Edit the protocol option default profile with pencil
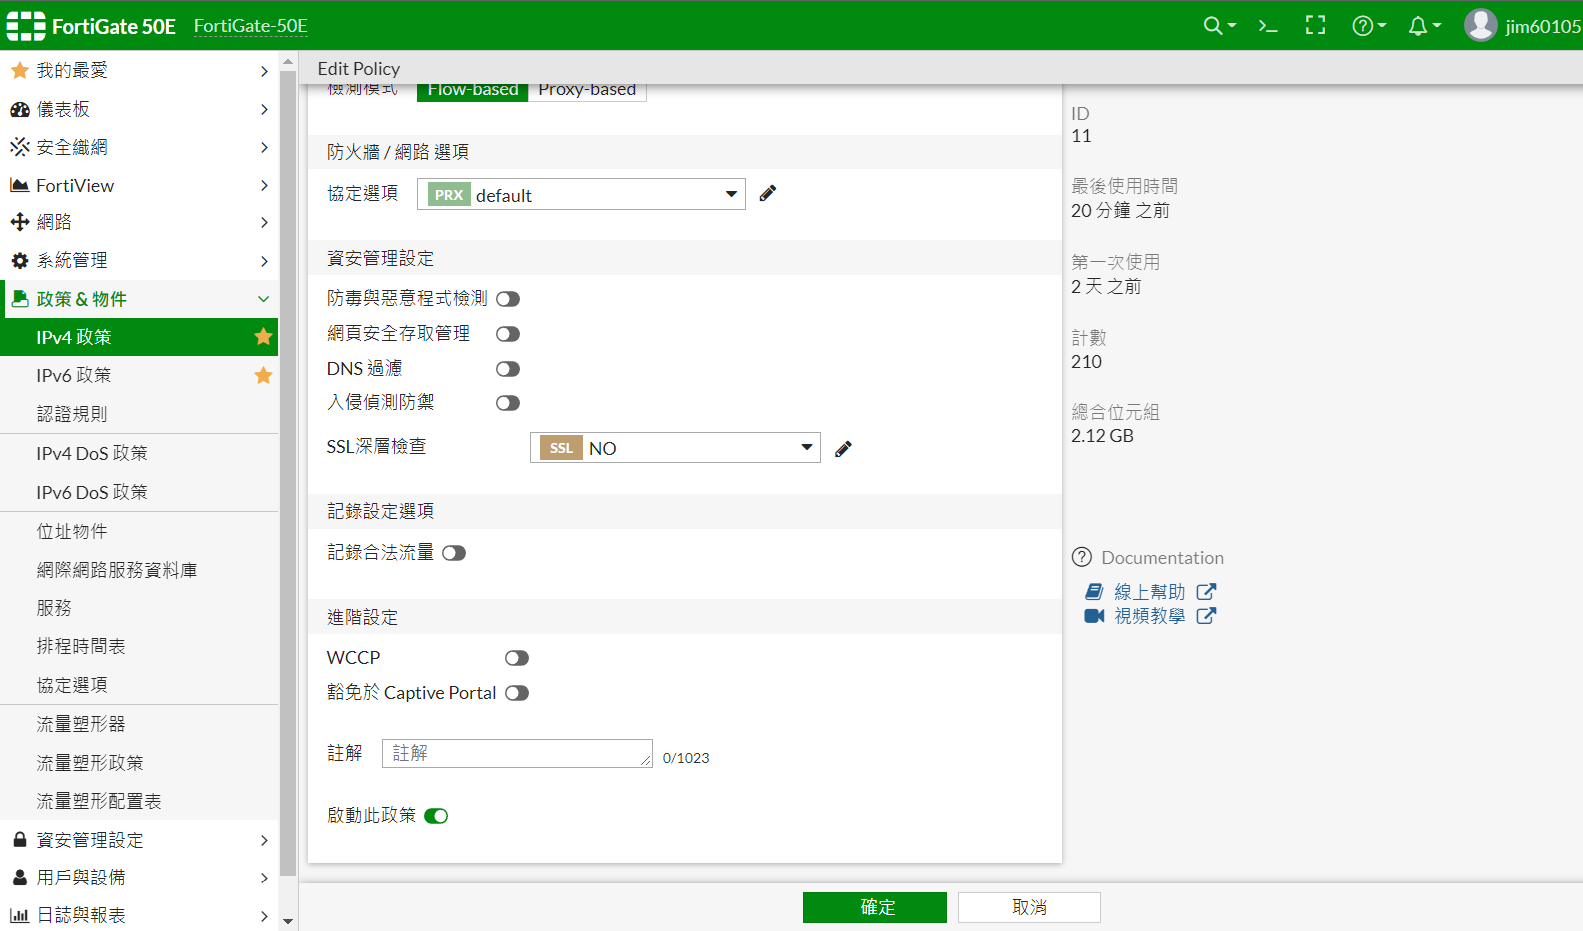 767,194
